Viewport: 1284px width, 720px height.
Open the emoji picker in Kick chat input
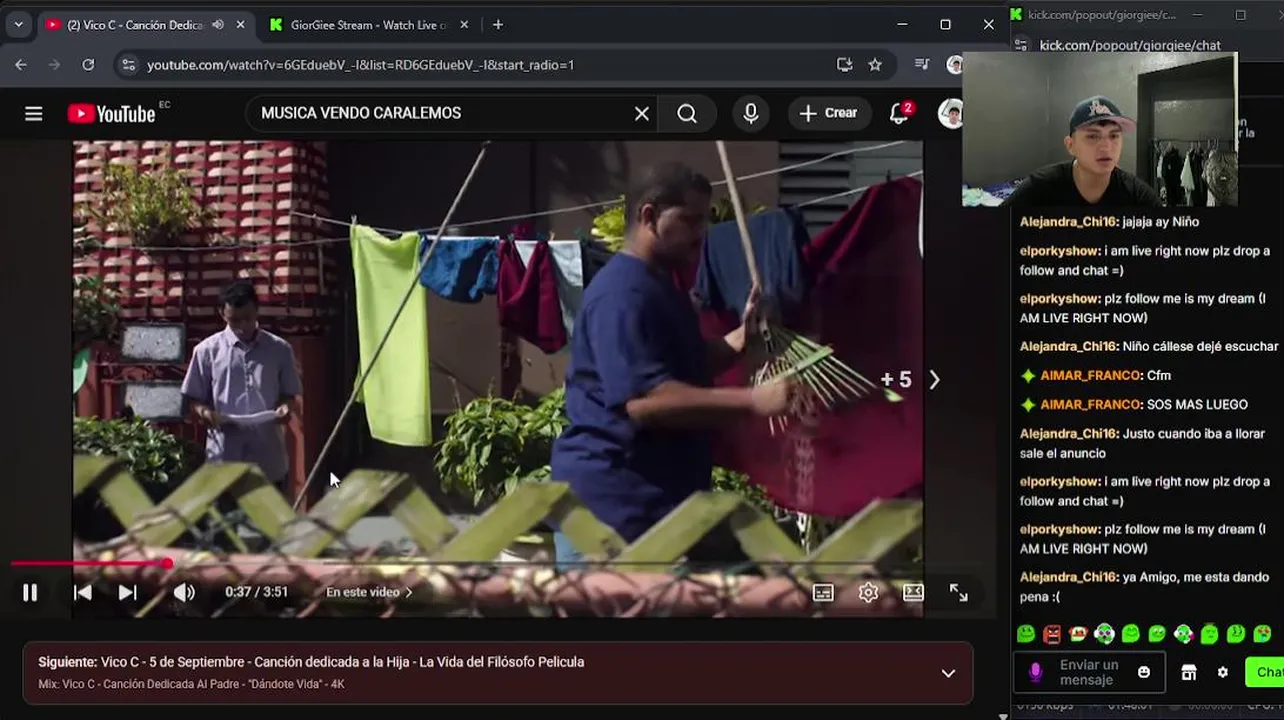[x=1144, y=673]
